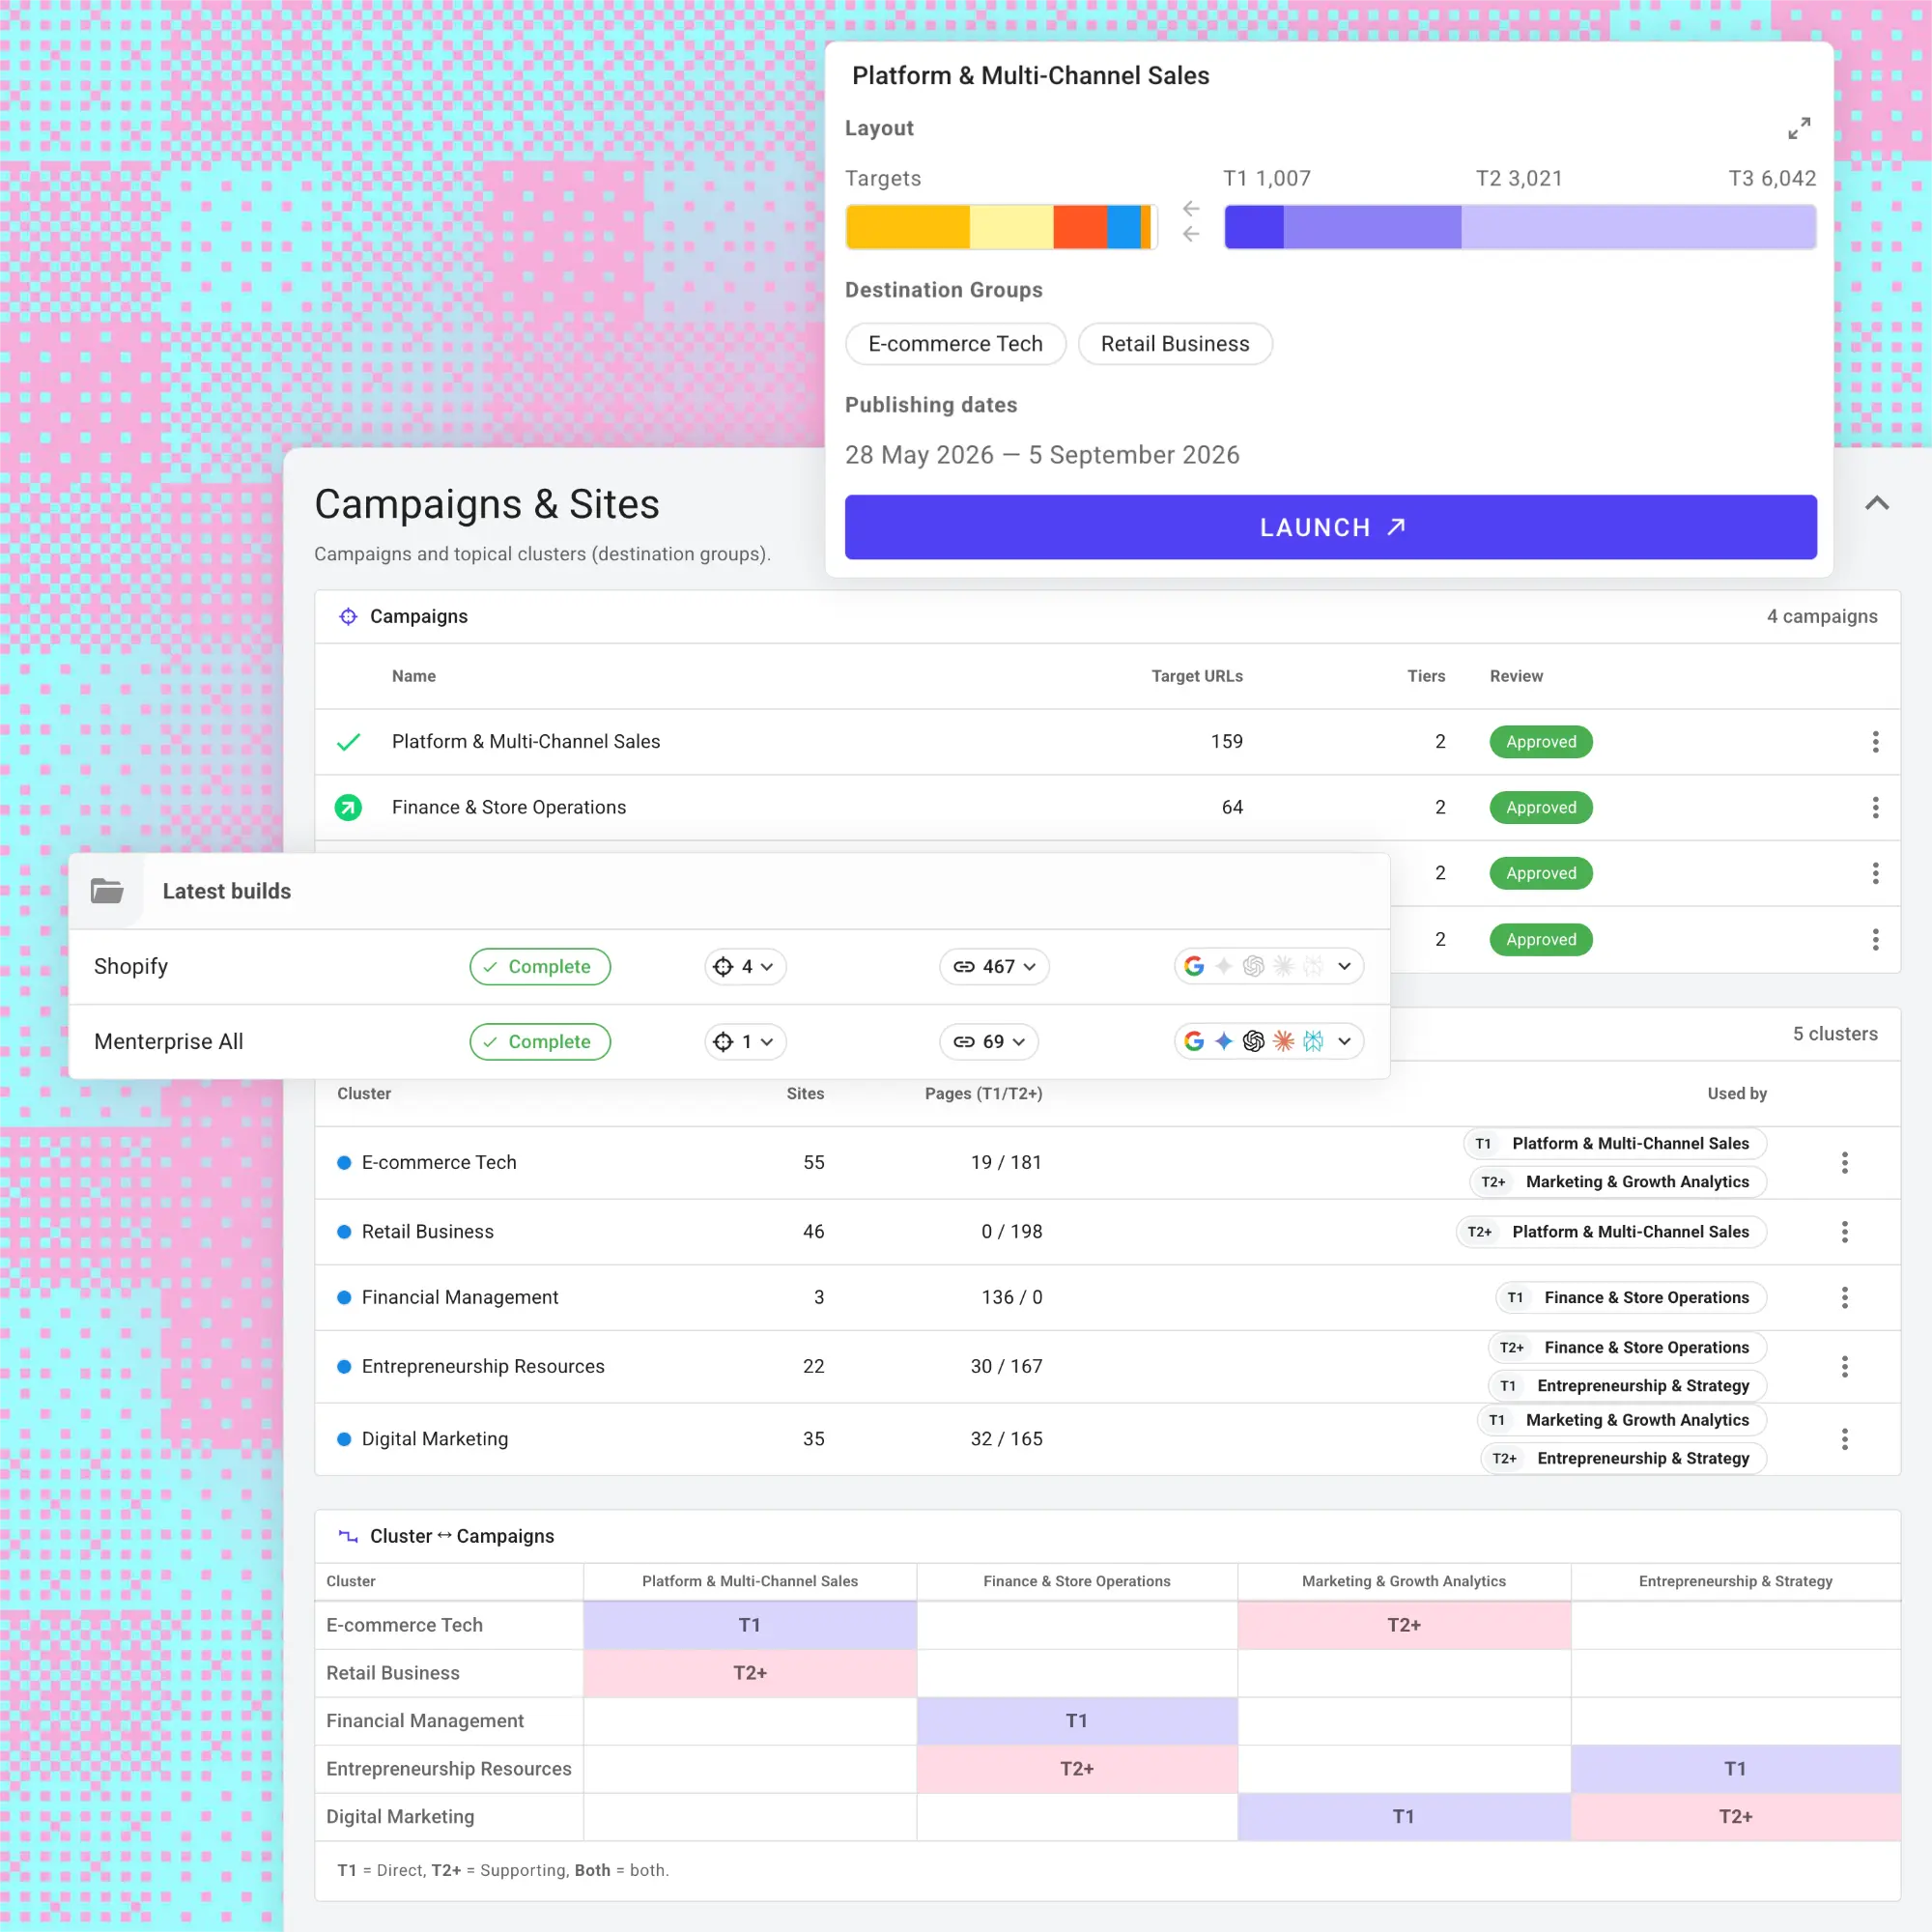Click the Marketing & Growth Analytics matrix column header
1932x1932 pixels.
1403,1581
